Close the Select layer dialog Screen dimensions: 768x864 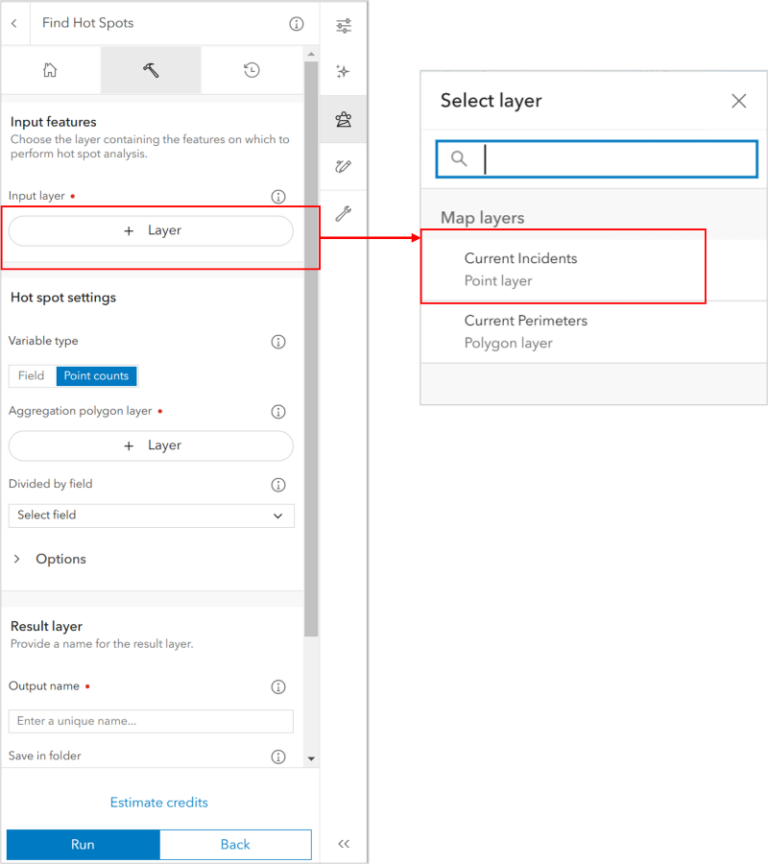click(x=739, y=101)
